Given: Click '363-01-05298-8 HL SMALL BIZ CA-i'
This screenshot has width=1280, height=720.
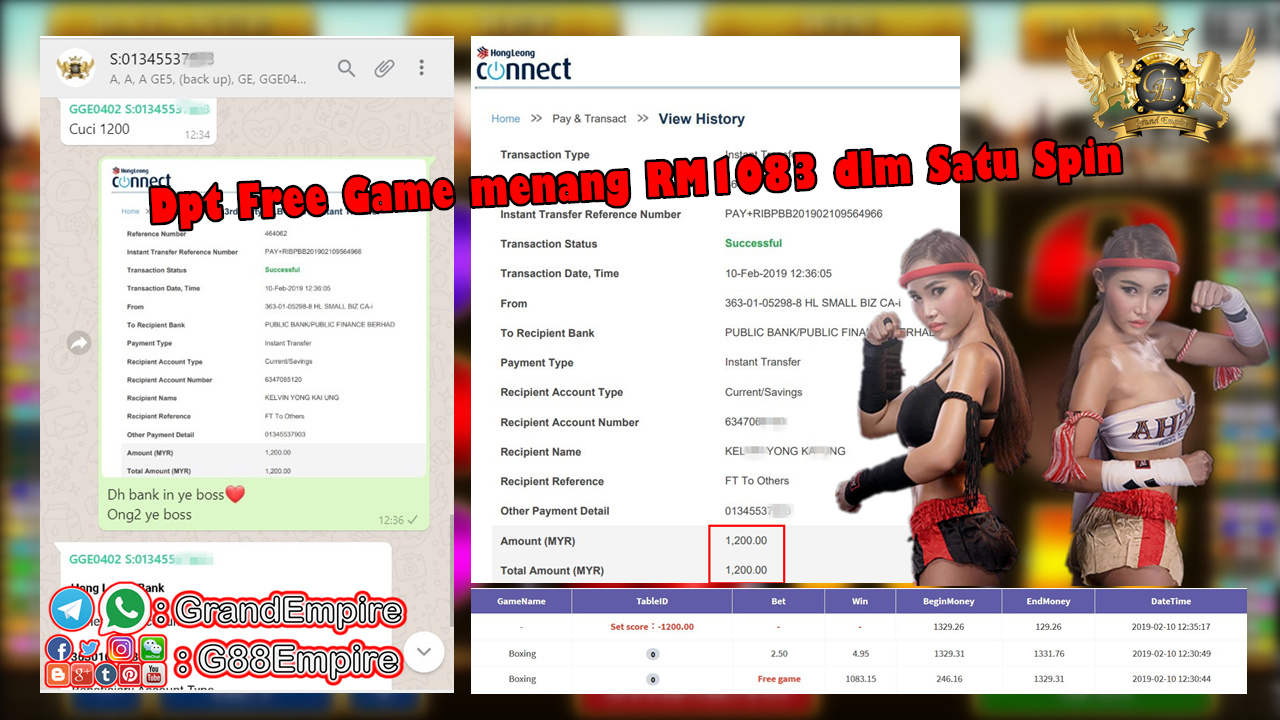Looking at the screenshot, I should 812,303.
